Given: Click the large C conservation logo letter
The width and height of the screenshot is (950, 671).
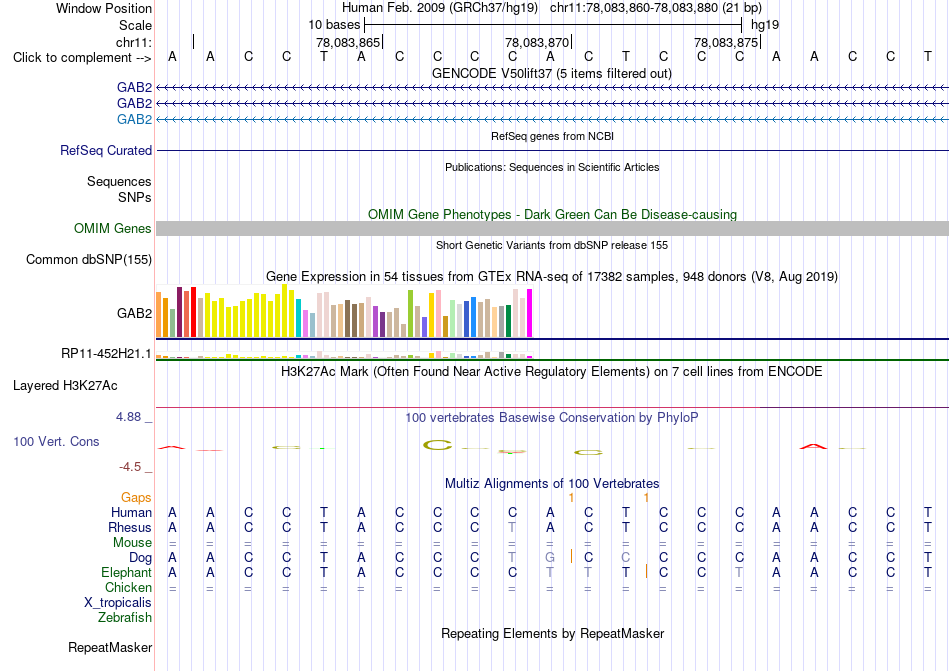Looking at the screenshot, I should click(437, 445).
